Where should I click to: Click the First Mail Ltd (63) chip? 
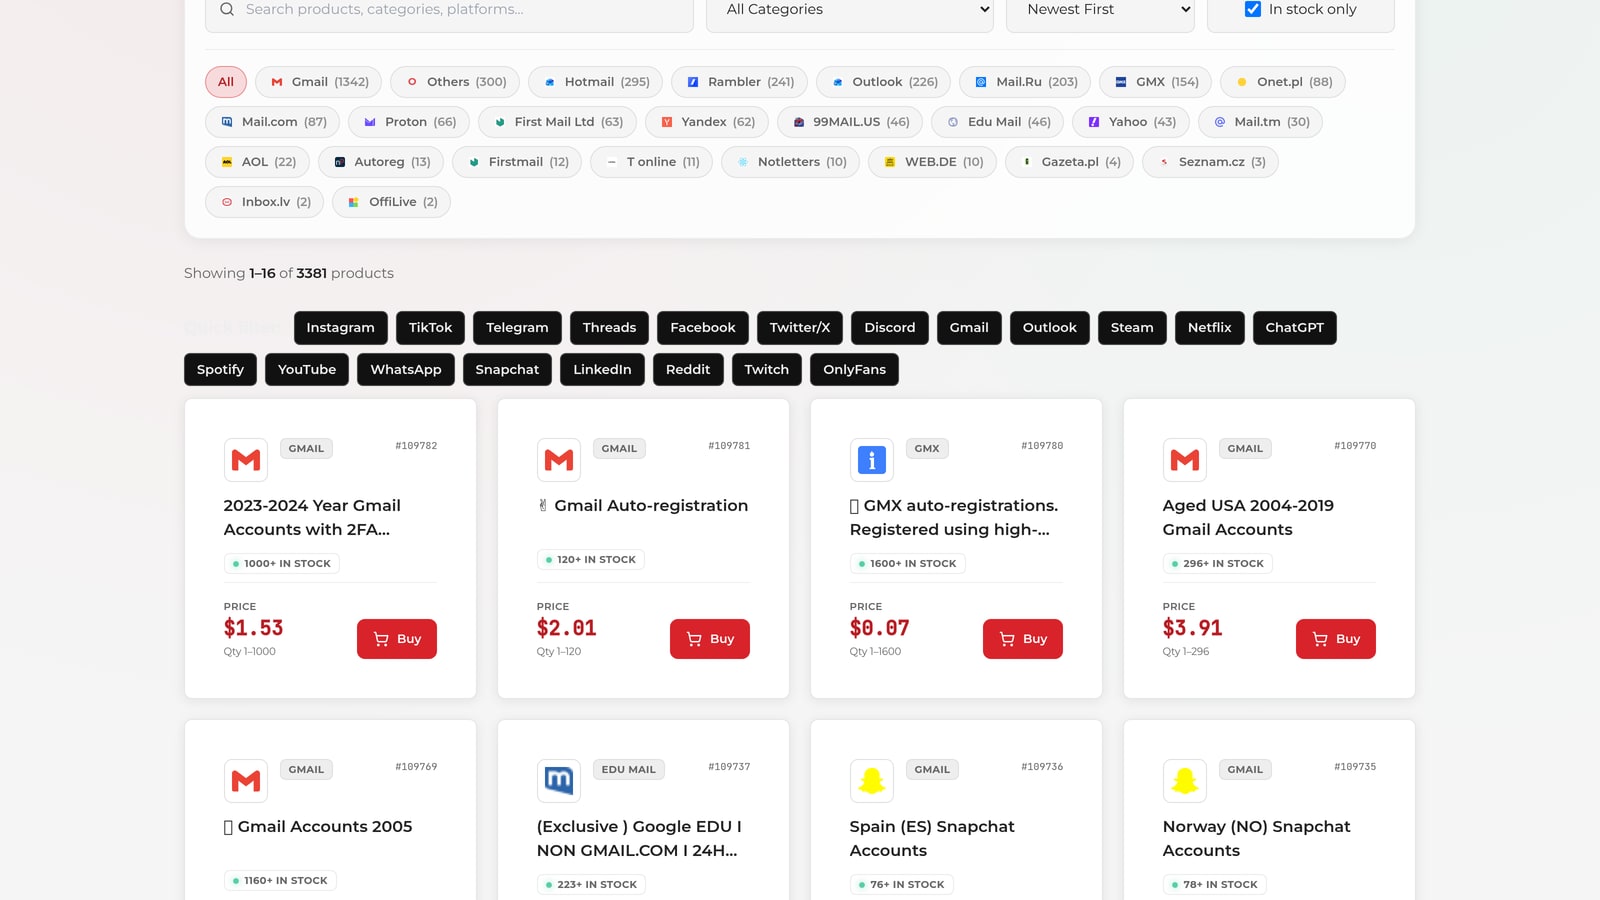coord(558,122)
